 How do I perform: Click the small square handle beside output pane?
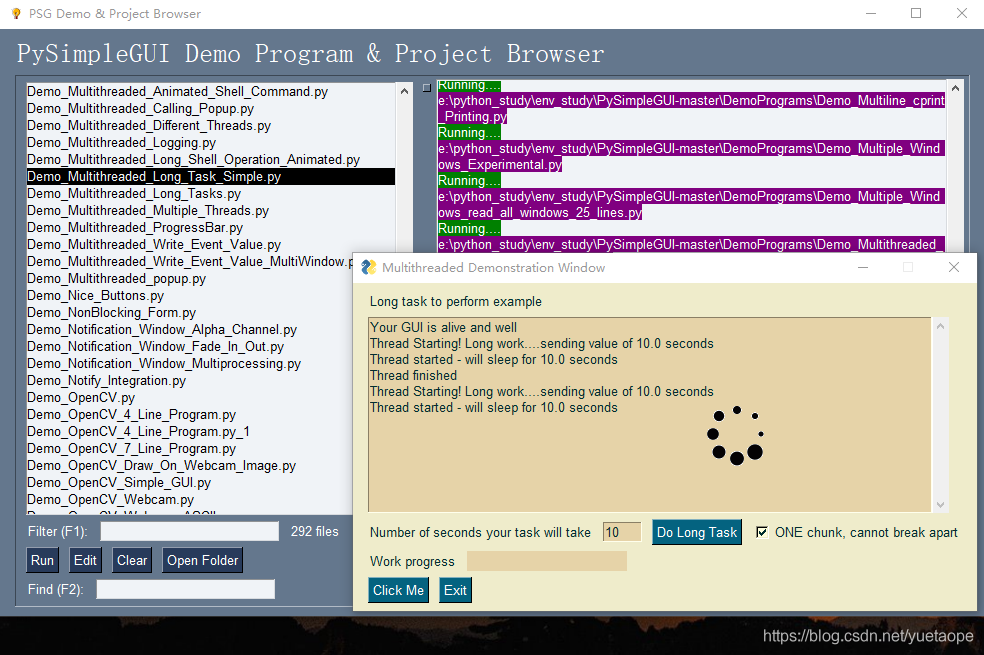[x=427, y=88]
